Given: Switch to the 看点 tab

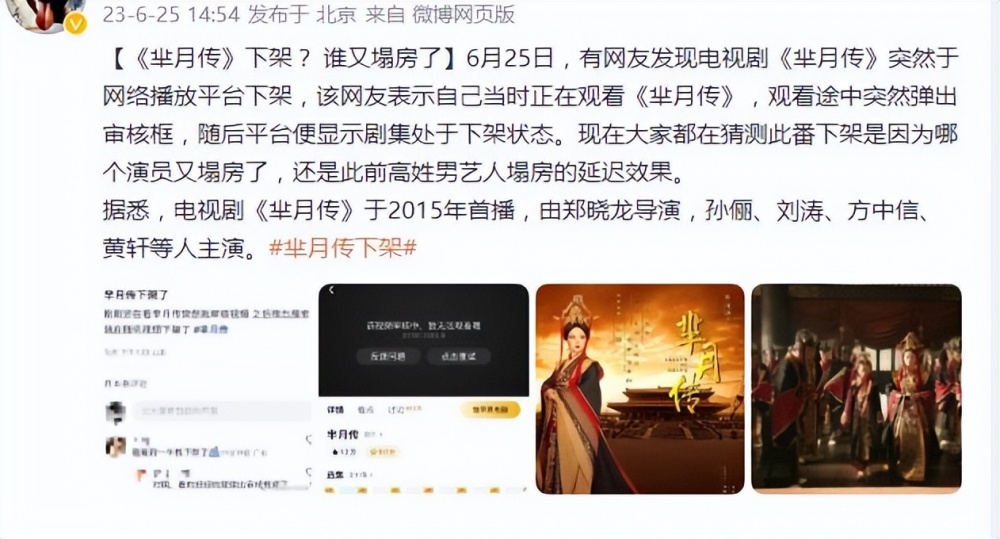Looking at the screenshot, I should coord(365,410).
